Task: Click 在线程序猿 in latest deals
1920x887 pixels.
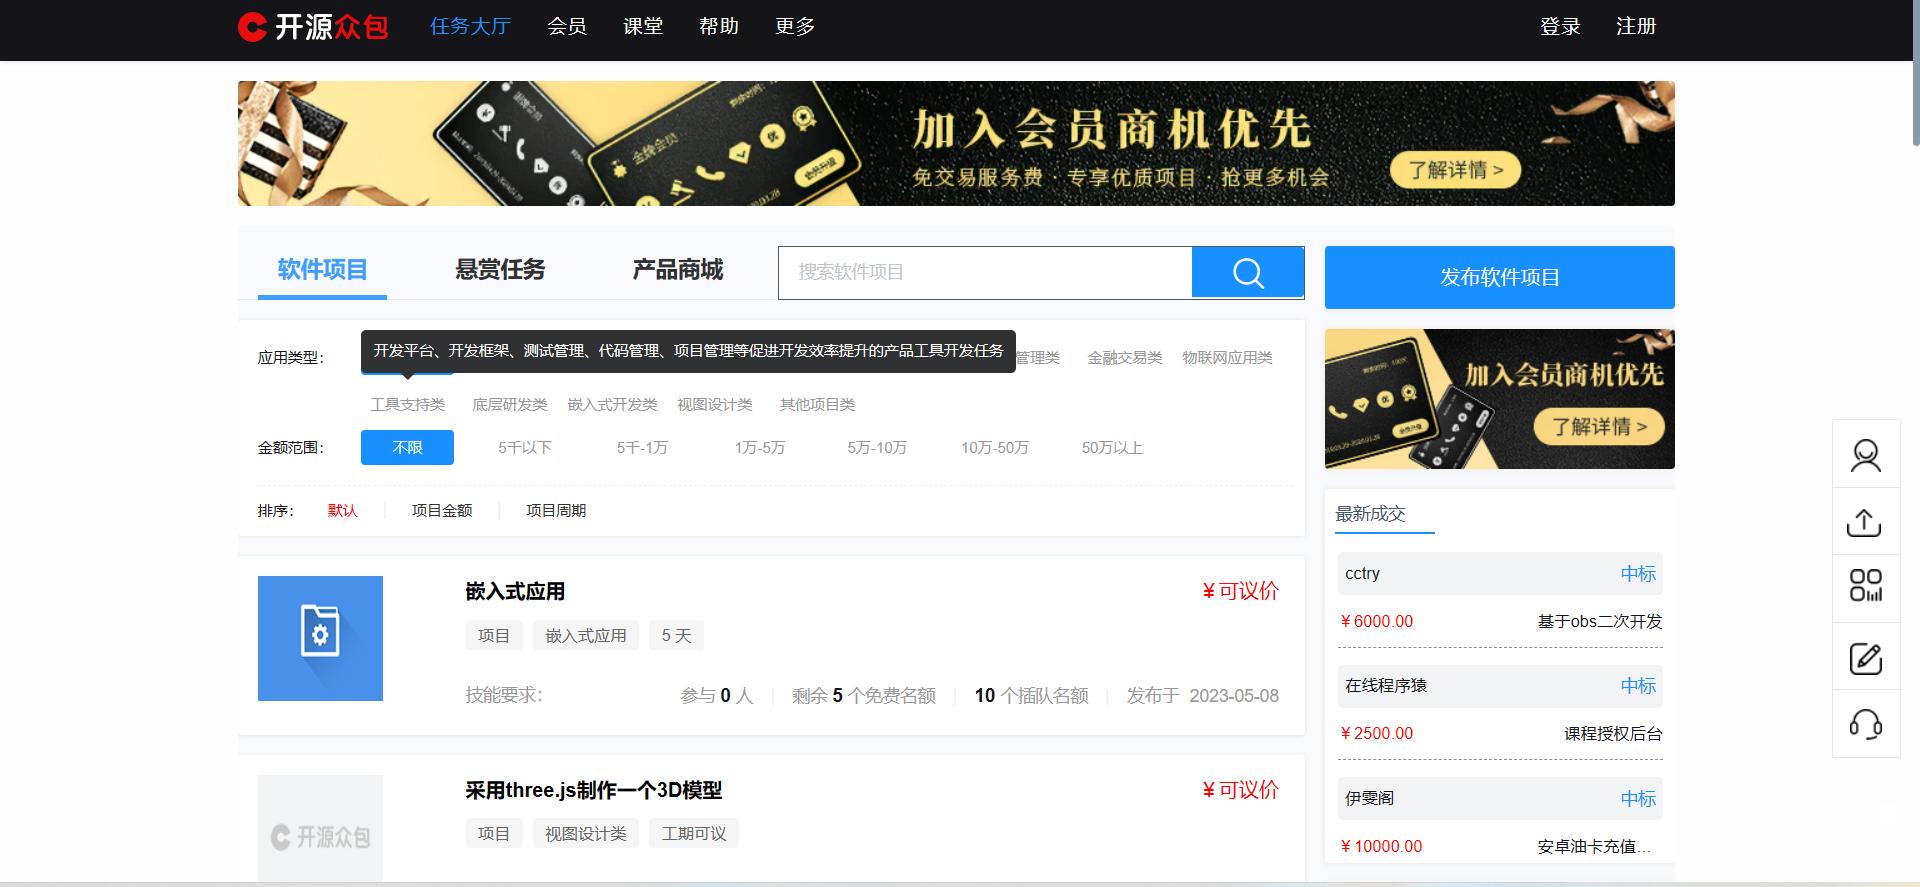Action: click(x=1386, y=686)
